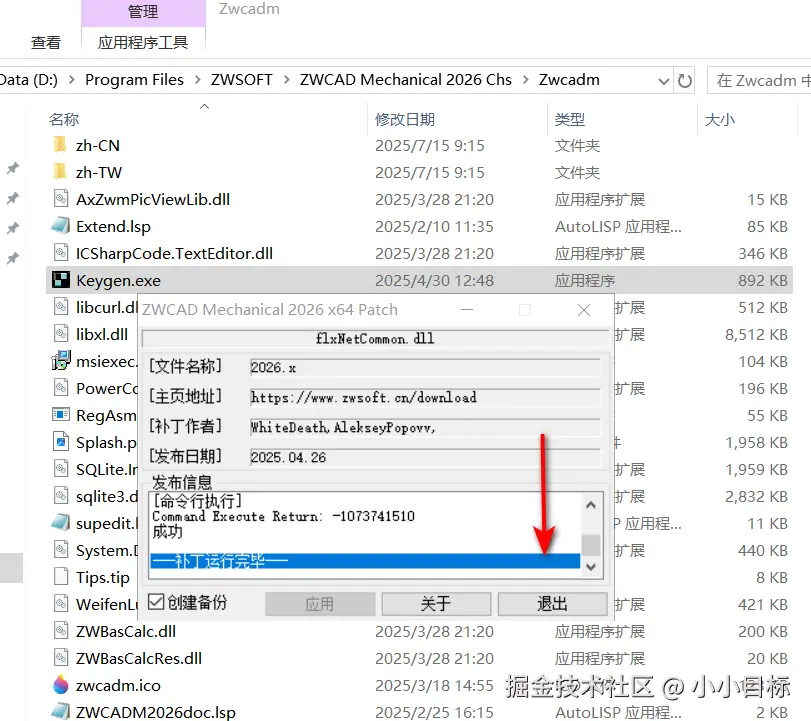The height and width of the screenshot is (721, 811).
Task: Click the libxl.dll file icon
Action: (x=61, y=334)
